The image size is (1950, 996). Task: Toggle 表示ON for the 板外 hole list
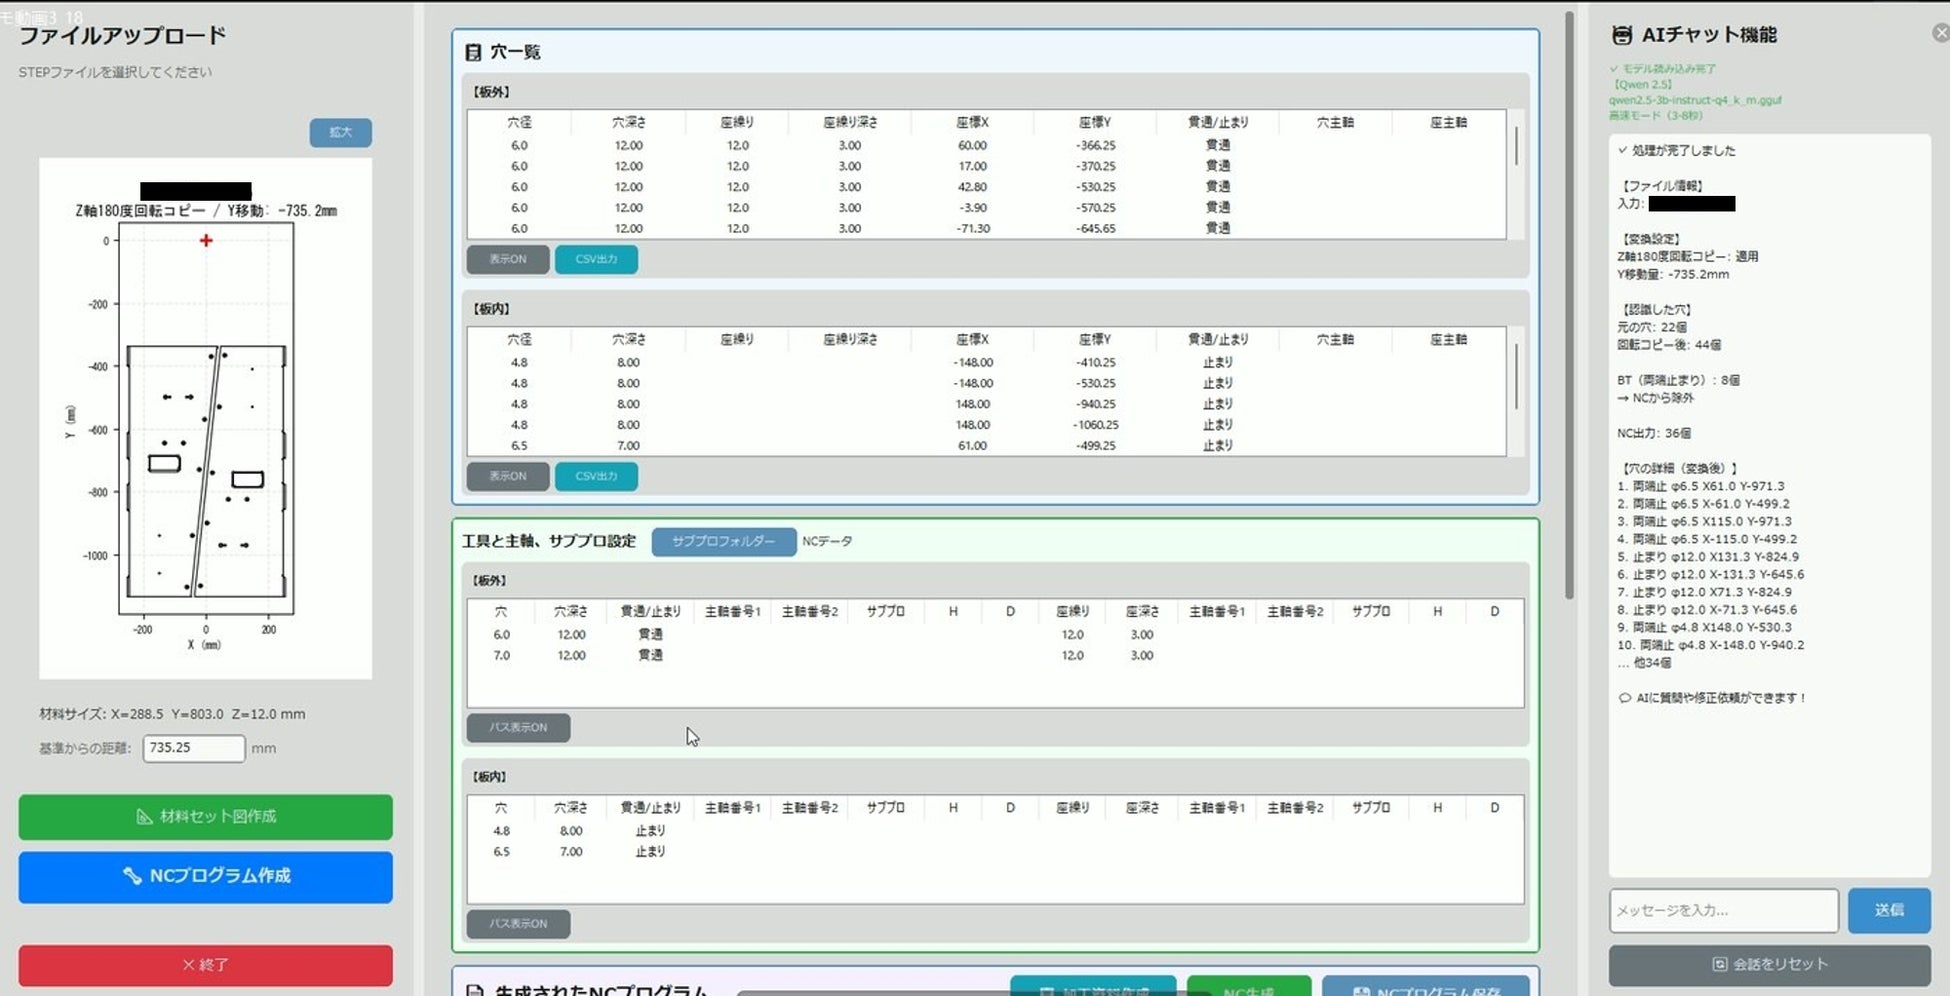pos(507,259)
